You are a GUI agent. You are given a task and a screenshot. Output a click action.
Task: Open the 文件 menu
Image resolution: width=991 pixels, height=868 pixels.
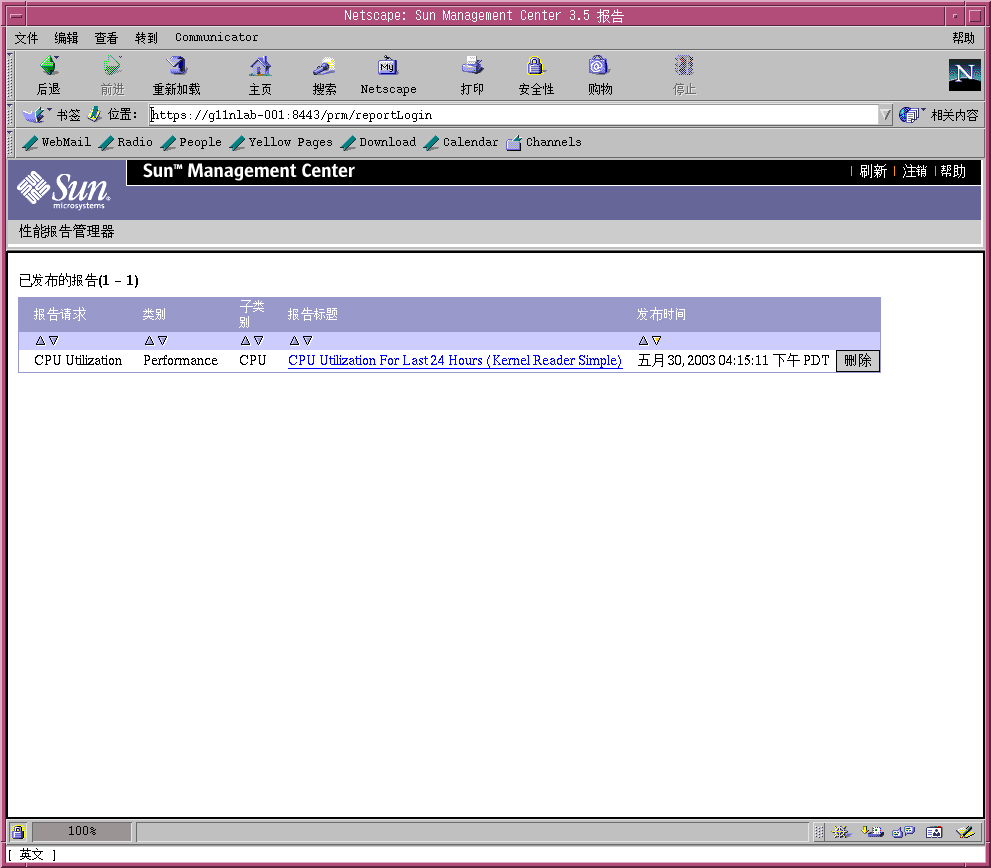pos(27,38)
